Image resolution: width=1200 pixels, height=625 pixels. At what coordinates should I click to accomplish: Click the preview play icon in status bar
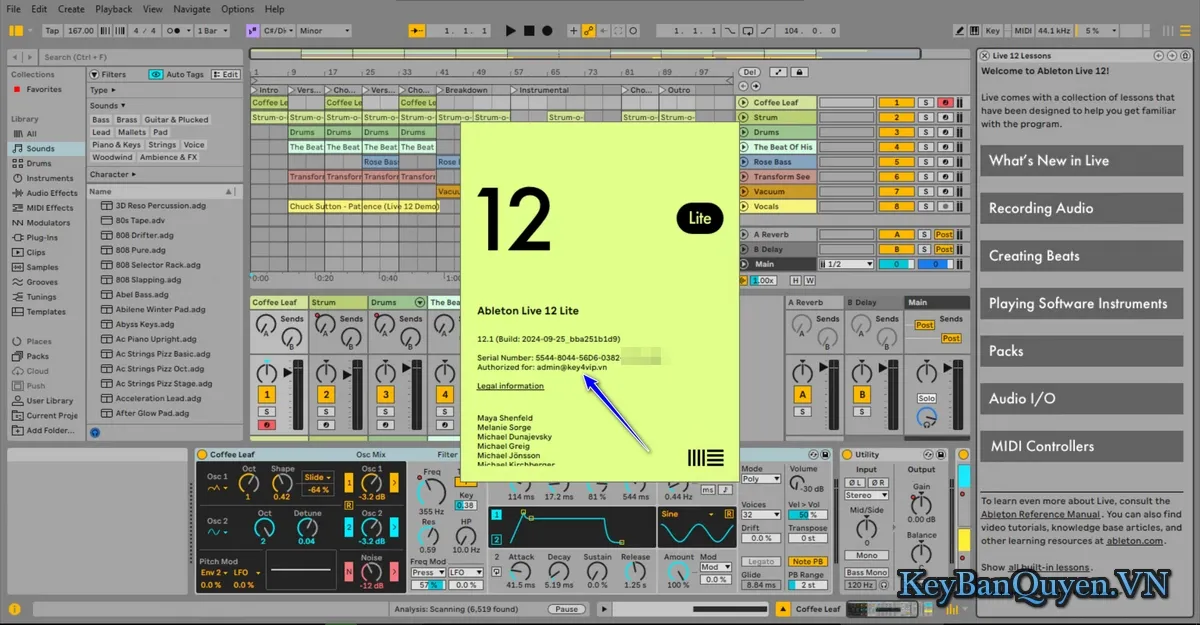click(x=603, y=608)
